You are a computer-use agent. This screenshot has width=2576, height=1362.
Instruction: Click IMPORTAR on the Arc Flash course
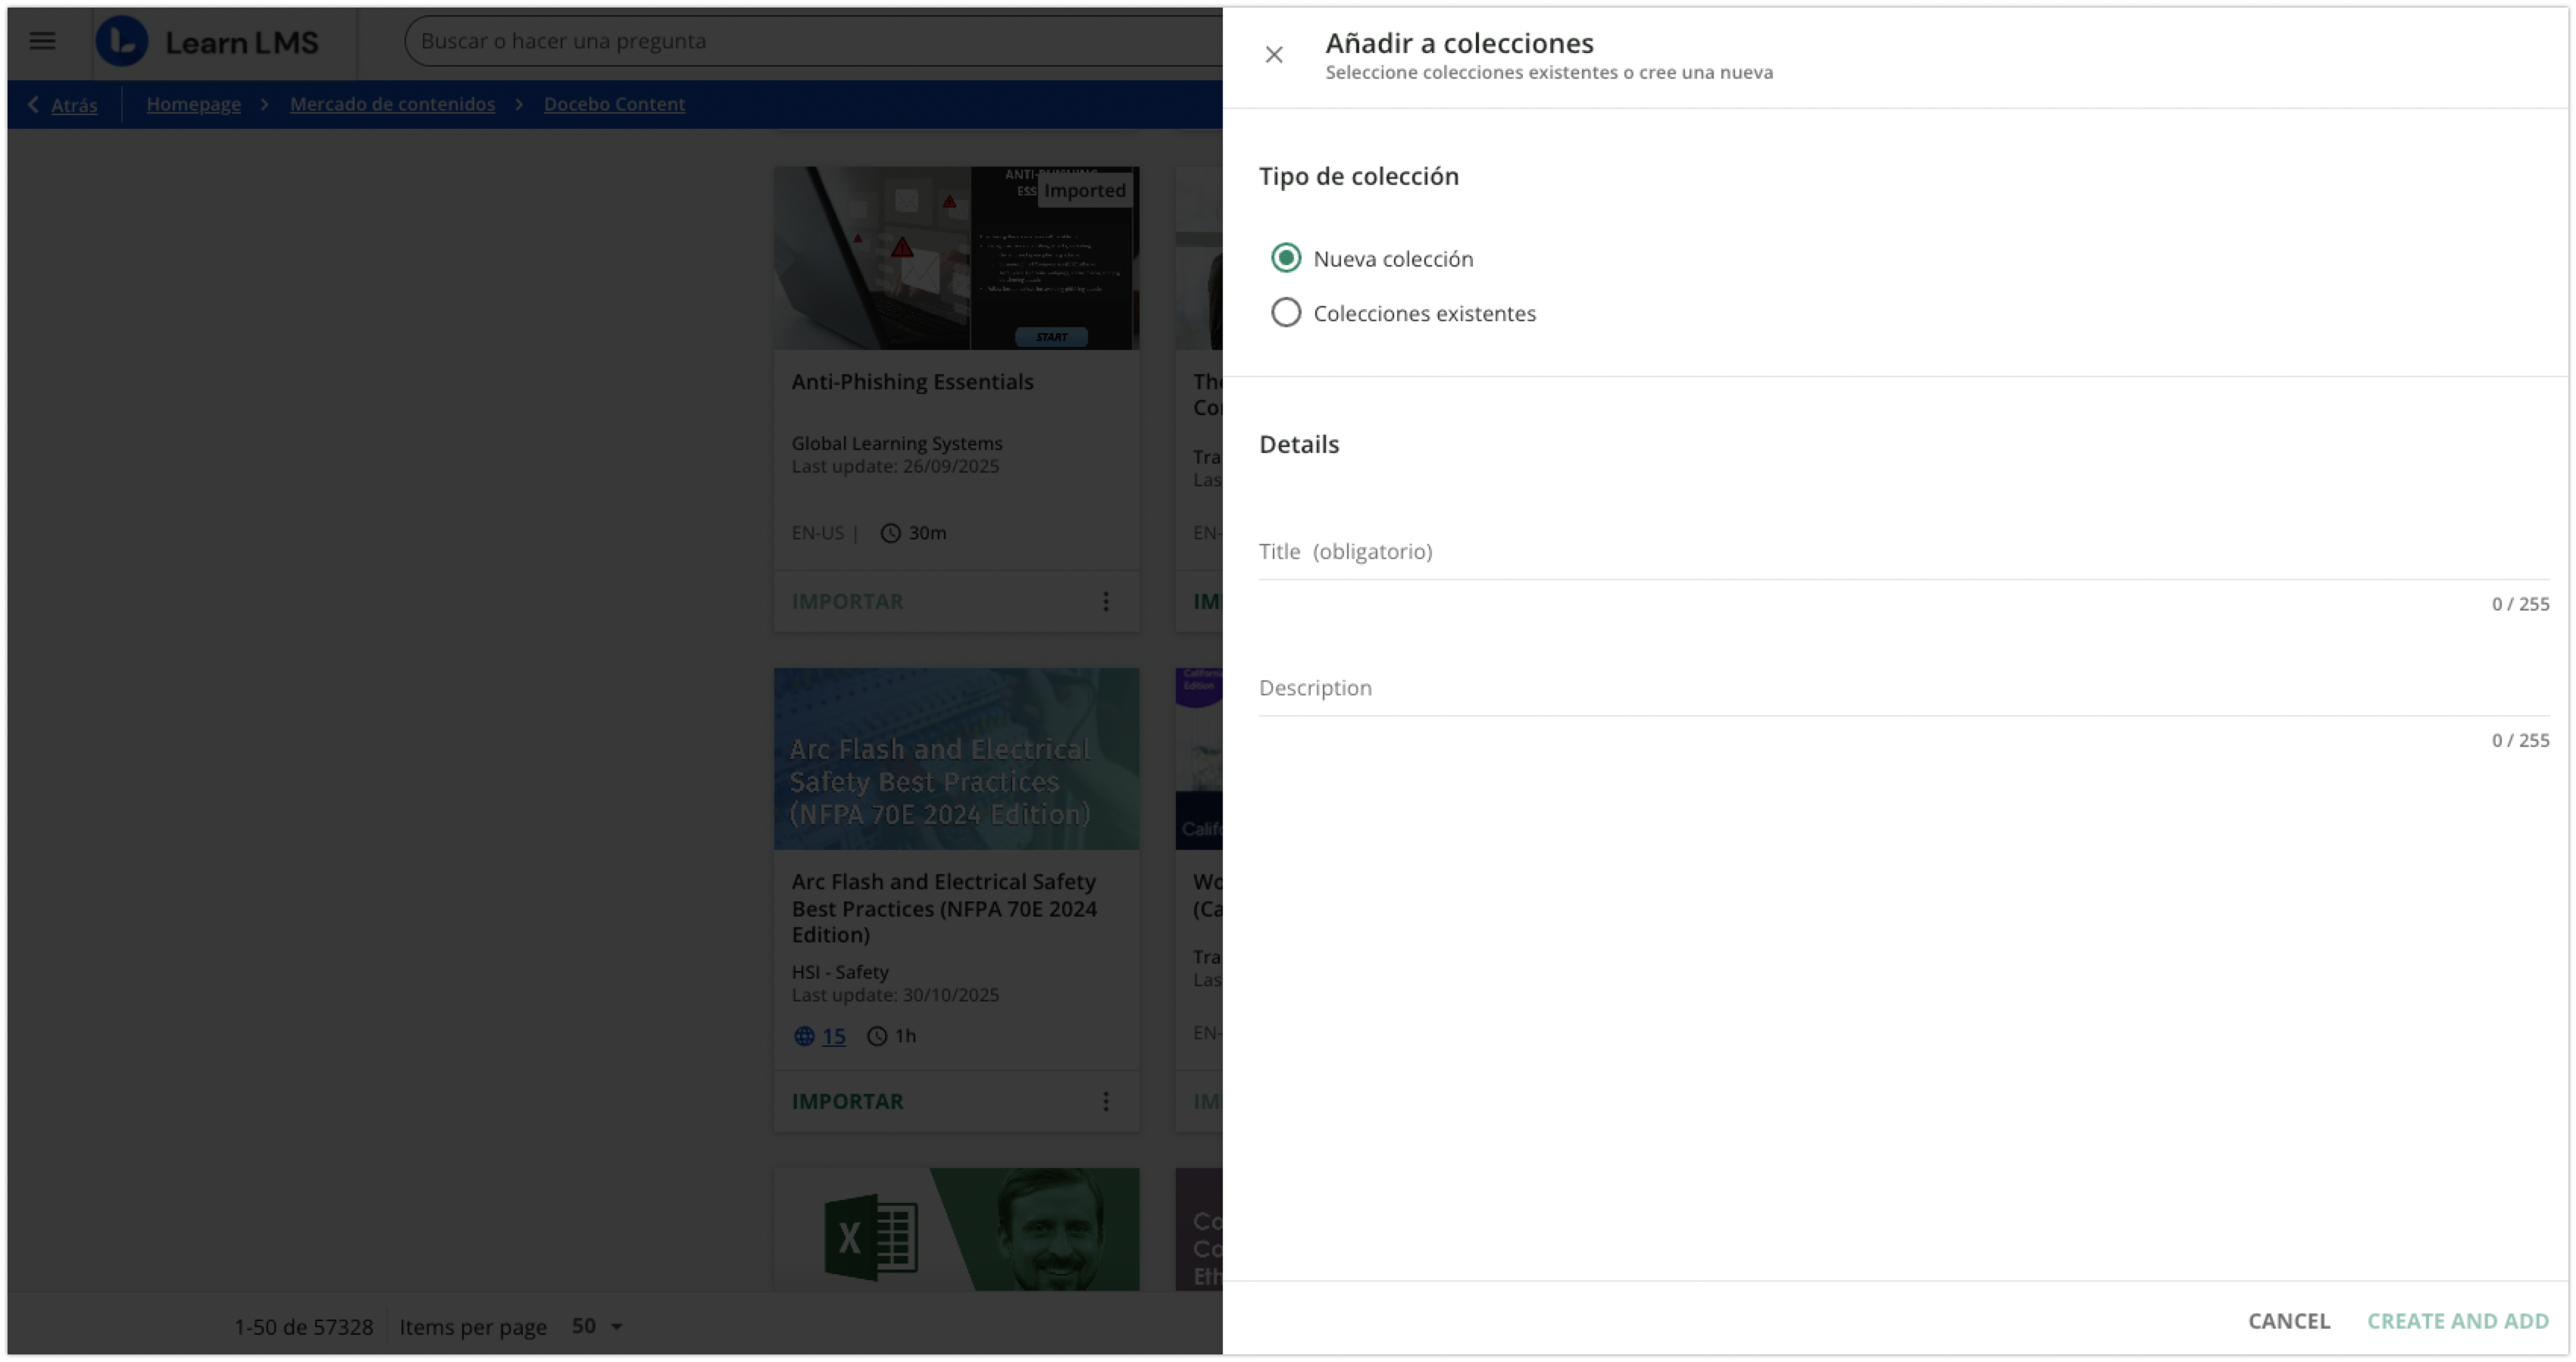coord(847,1101)
